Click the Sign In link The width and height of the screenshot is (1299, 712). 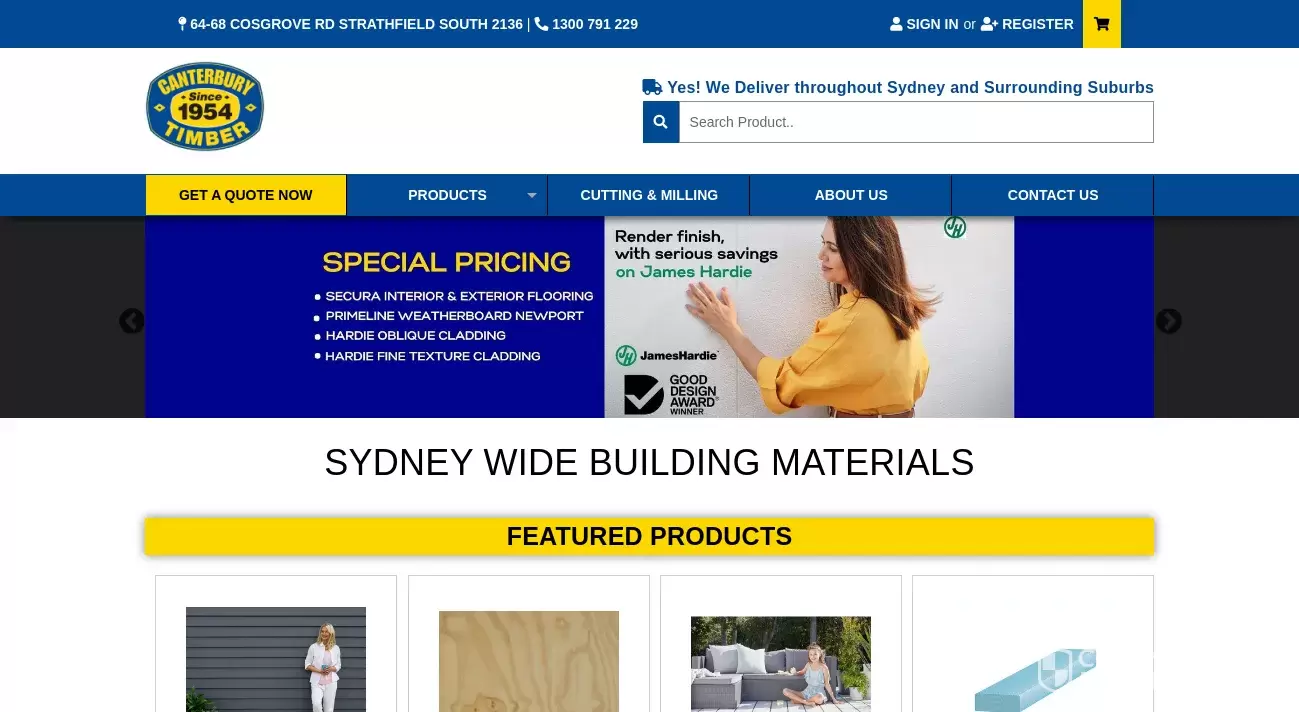coord(924,24)
